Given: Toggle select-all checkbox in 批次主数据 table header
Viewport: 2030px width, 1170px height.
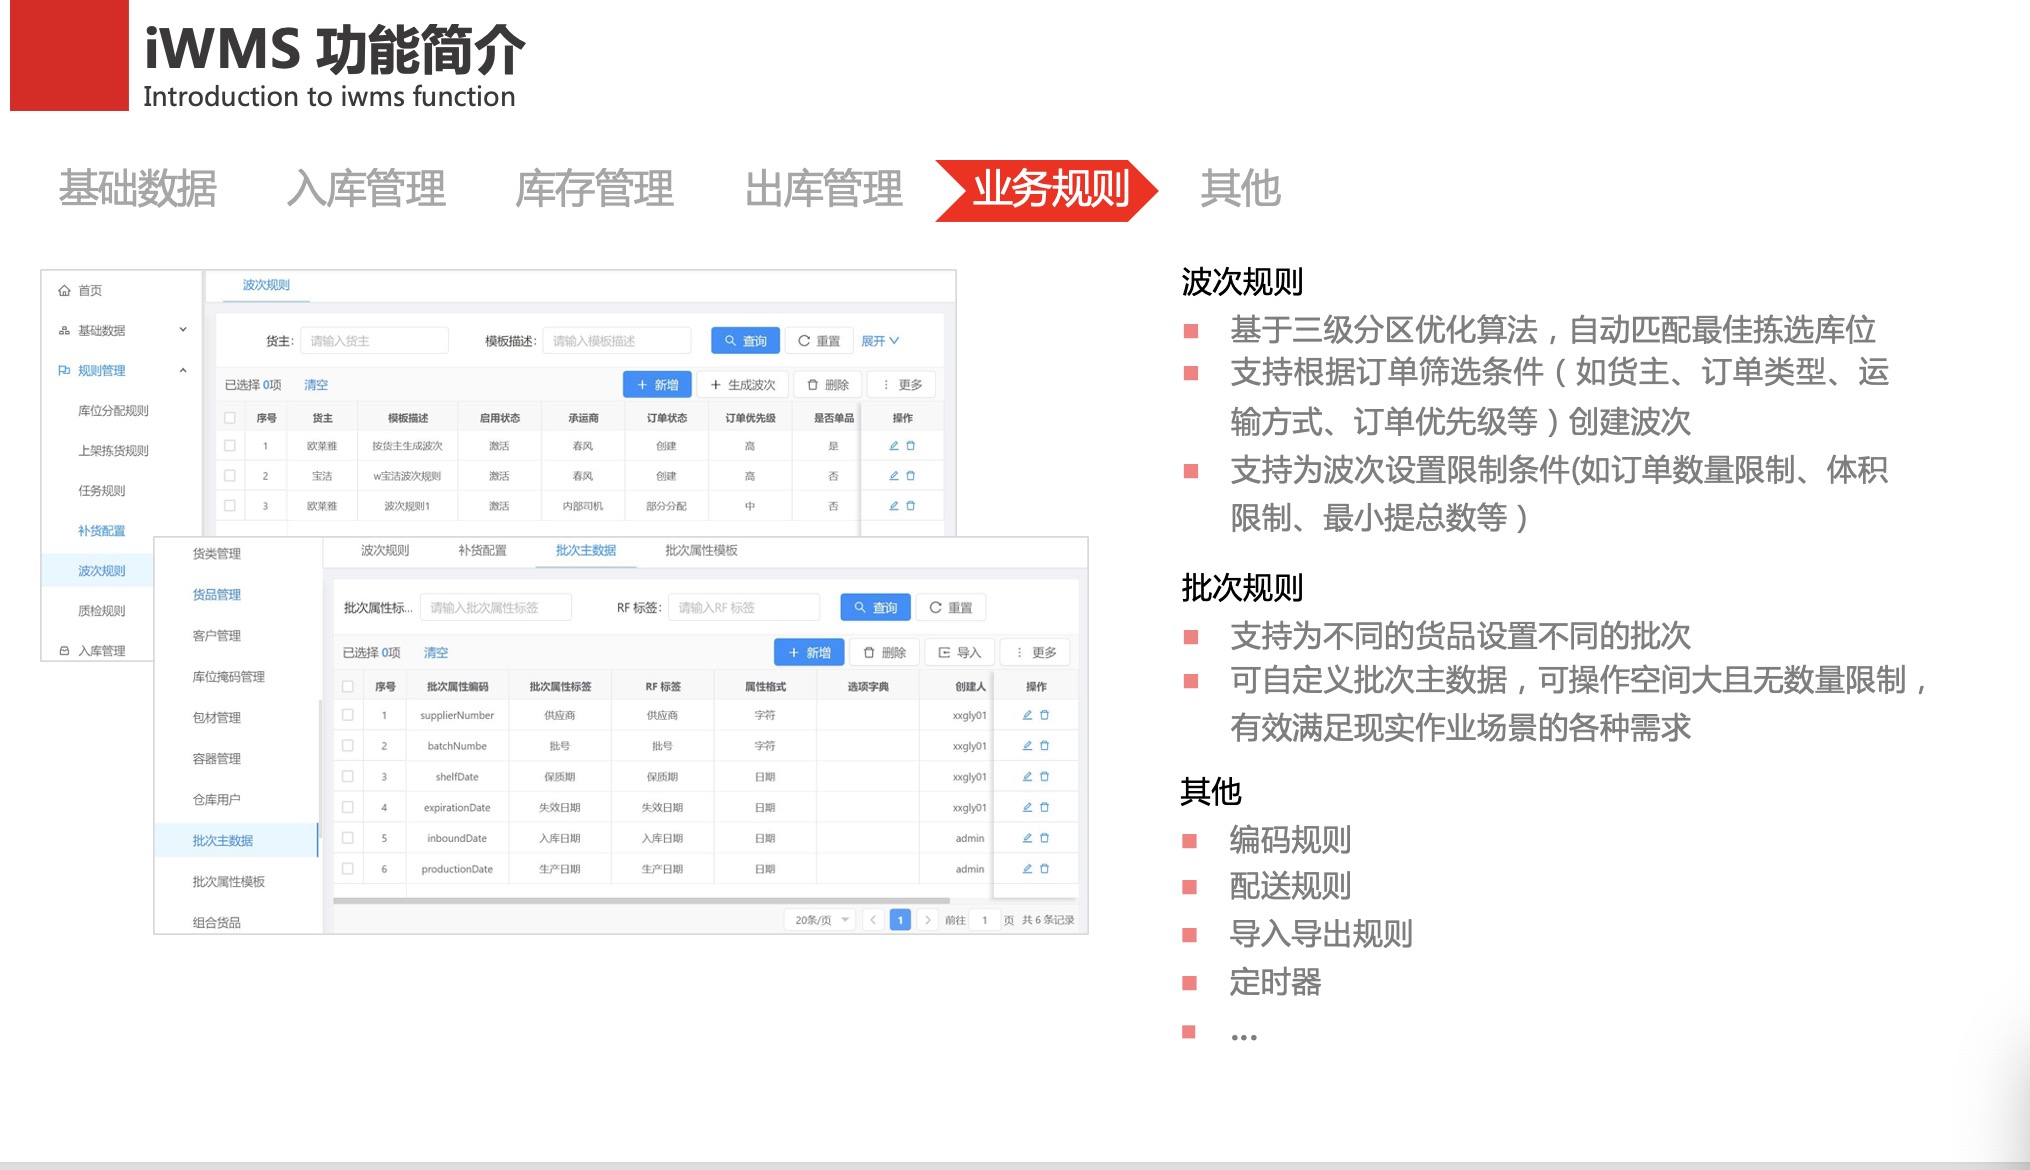Looking at the screenshot, I should (x=348, y=687).
